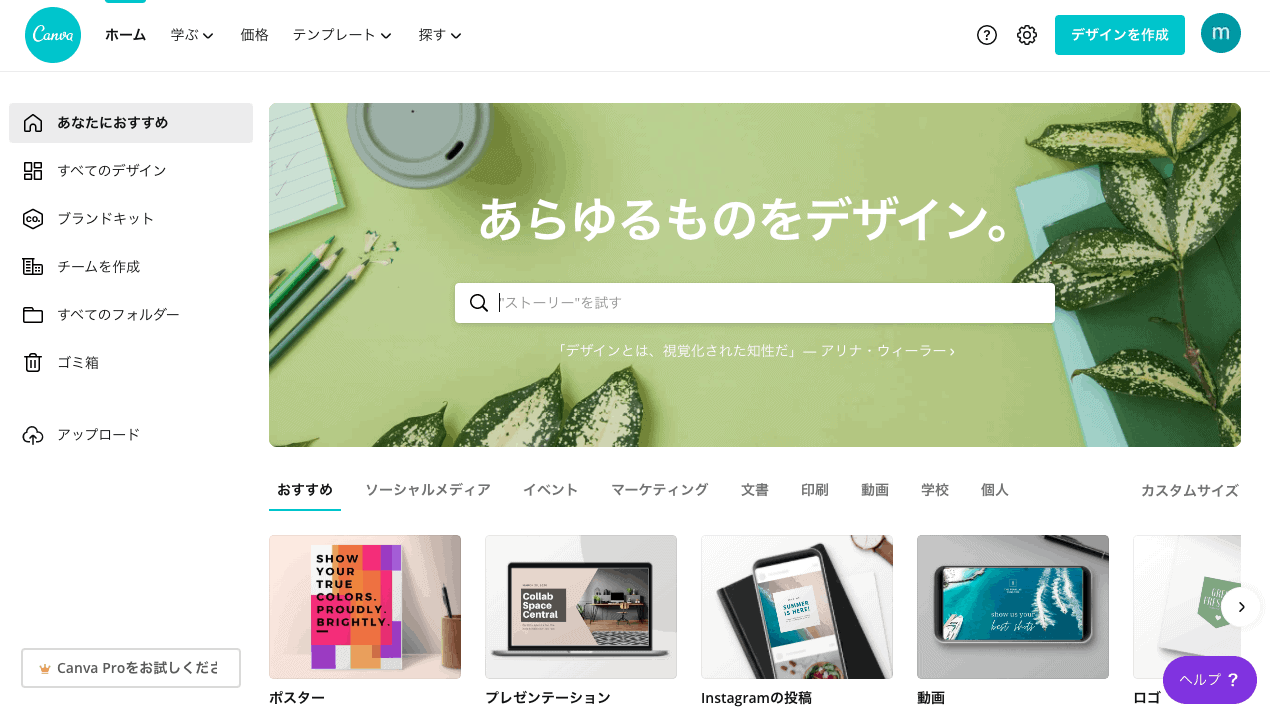Viewport: 1270px width, 716px height.
Task: Click the チームを作成 building icon
Action: tap(33, 267)
